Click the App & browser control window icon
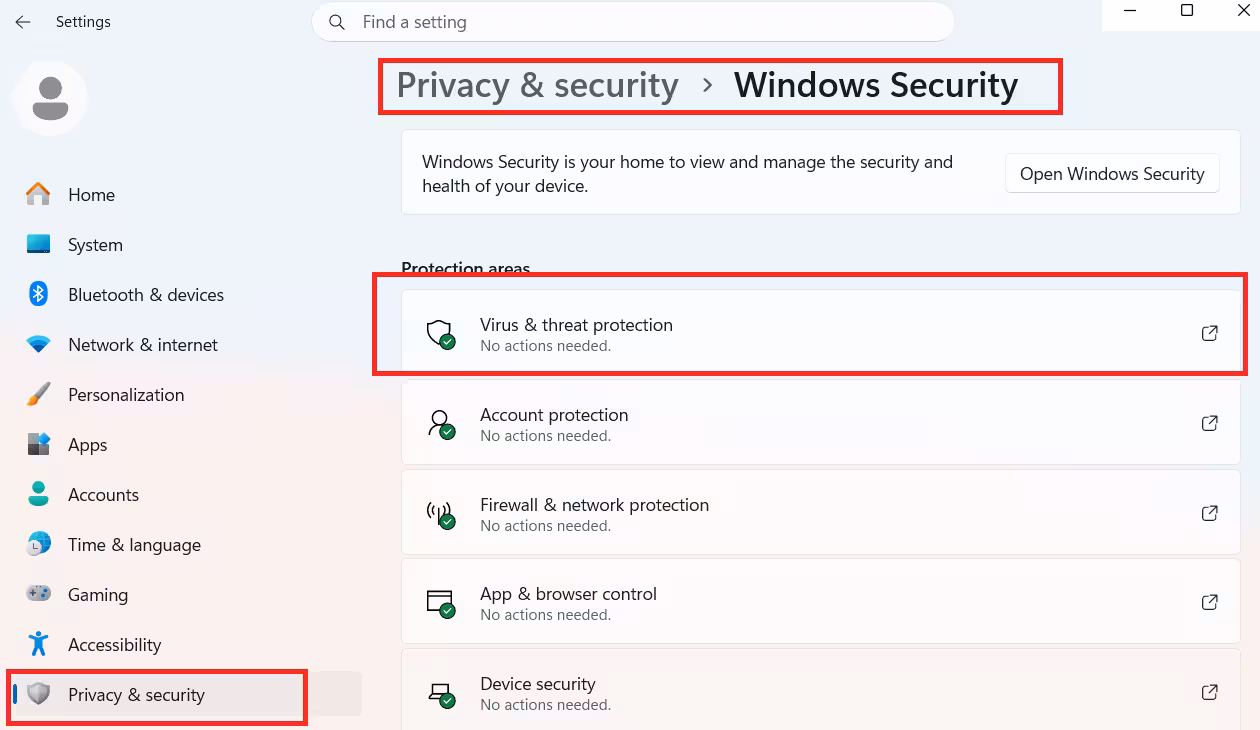 point(441,603)
